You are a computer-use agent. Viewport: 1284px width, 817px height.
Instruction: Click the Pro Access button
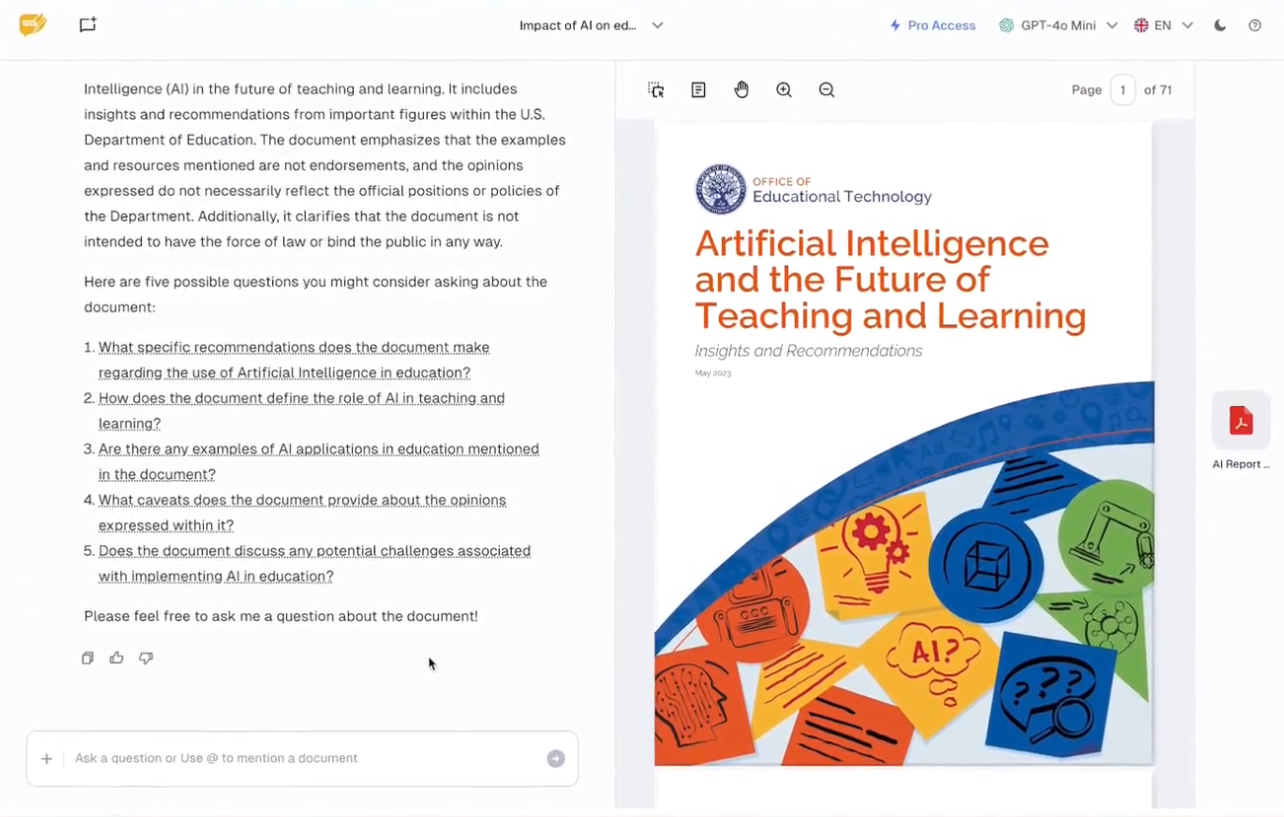932,26
